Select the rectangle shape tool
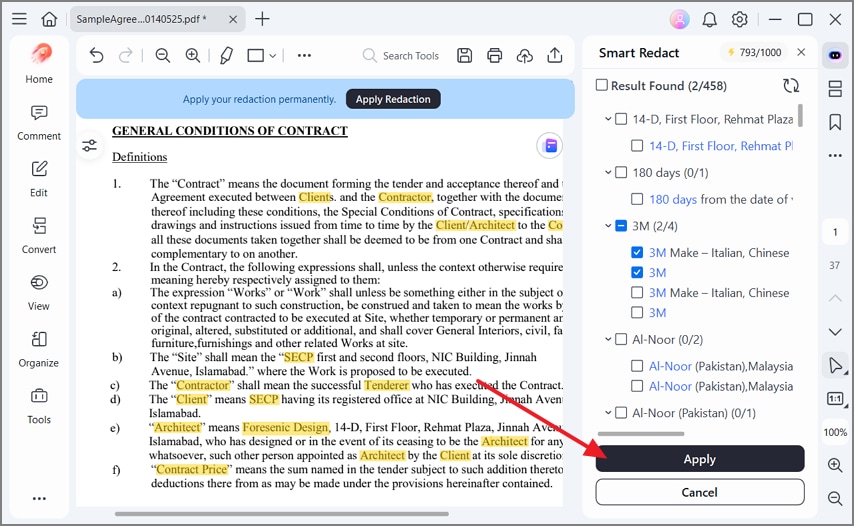Screen dimensions: 854x526 (x=255, y=56)
